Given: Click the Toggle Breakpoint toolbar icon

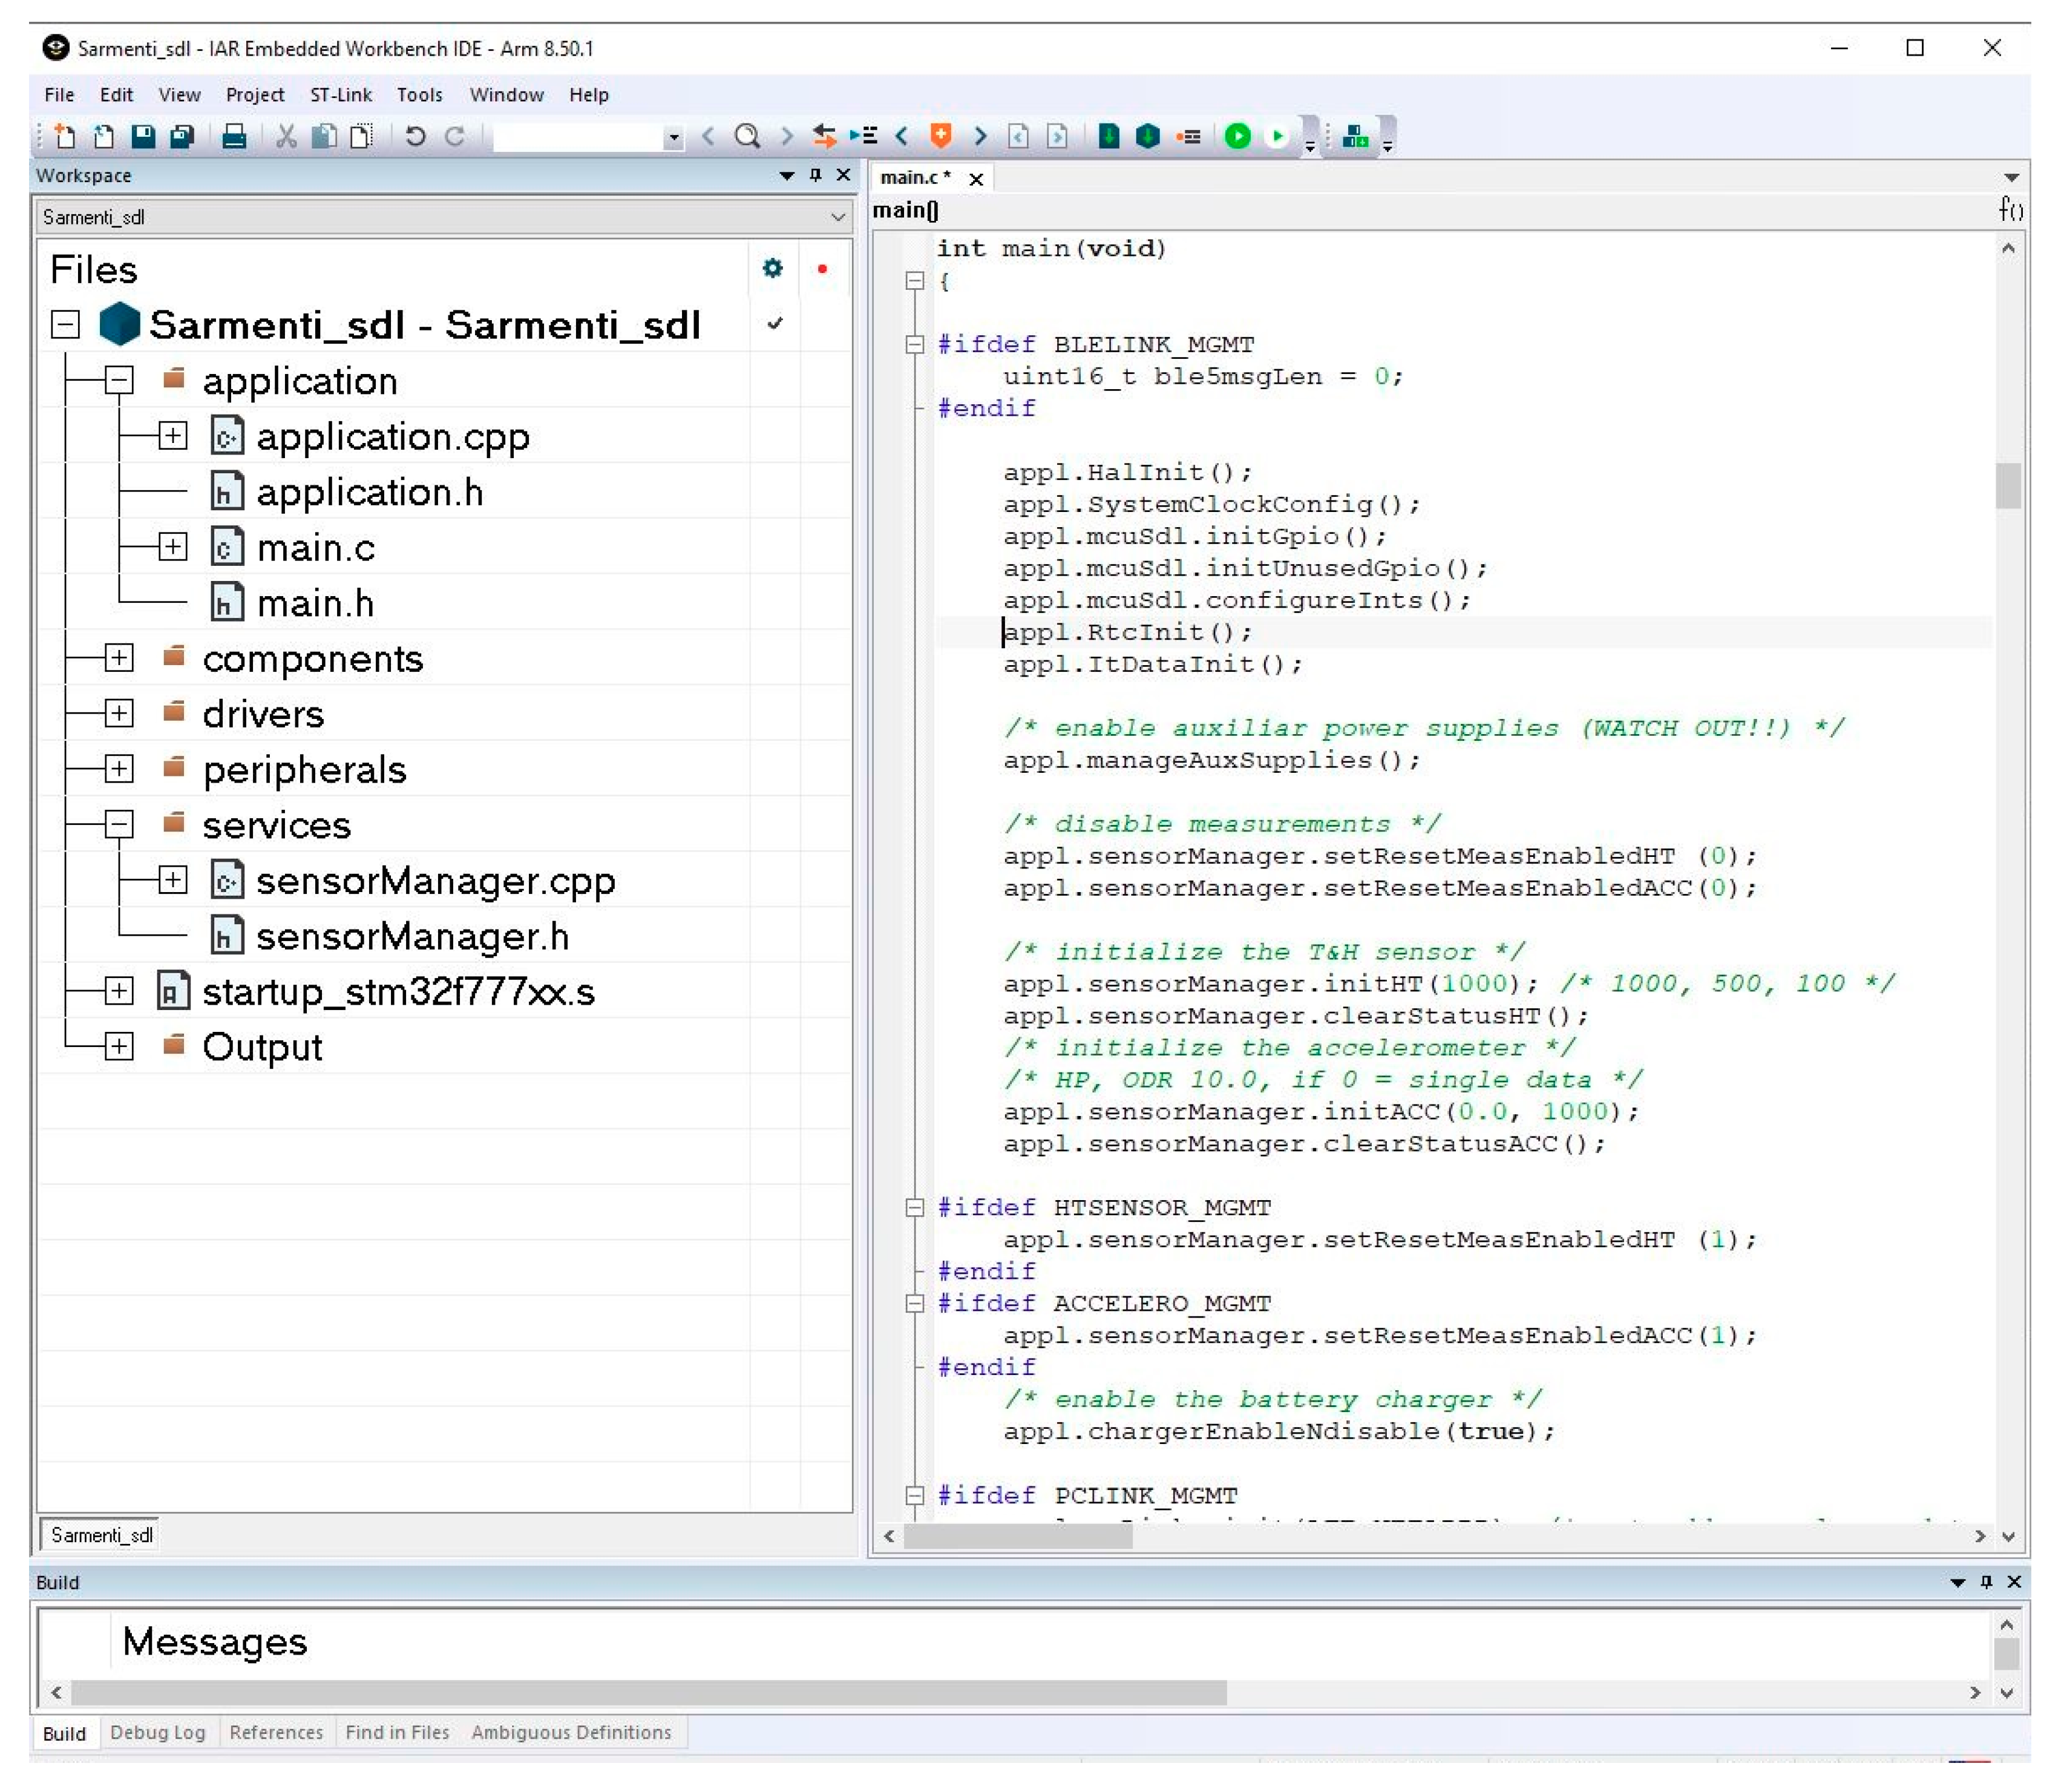Looking at the screenshot, I should tap(1188, 136).
